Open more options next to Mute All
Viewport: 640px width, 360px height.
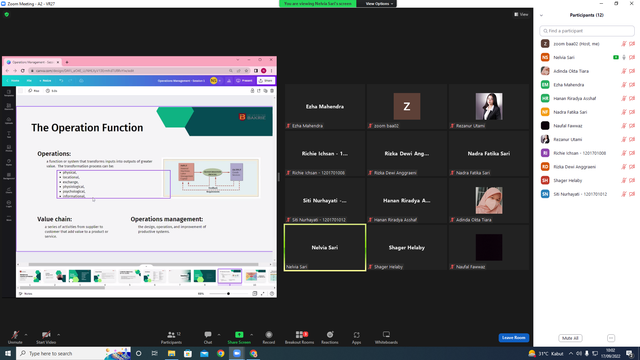(x=611, y=338)
